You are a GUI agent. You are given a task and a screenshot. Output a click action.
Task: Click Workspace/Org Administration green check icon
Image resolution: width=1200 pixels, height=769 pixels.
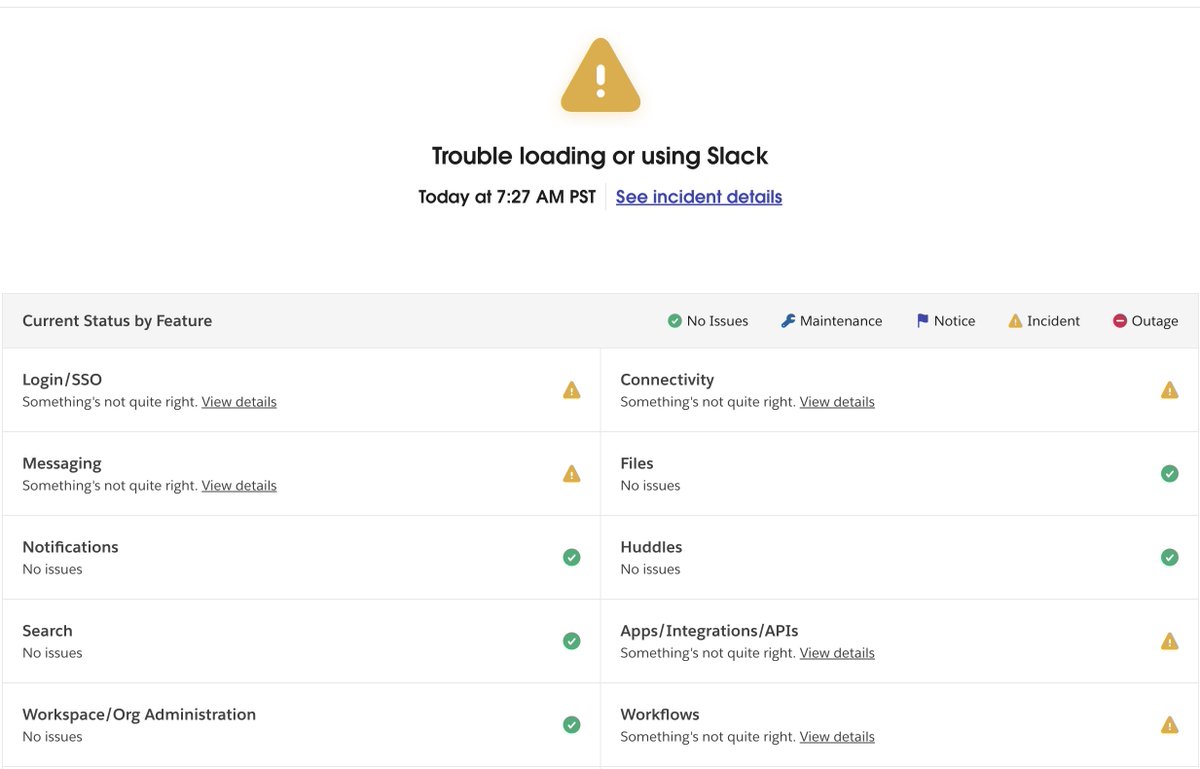click(572, 725)
